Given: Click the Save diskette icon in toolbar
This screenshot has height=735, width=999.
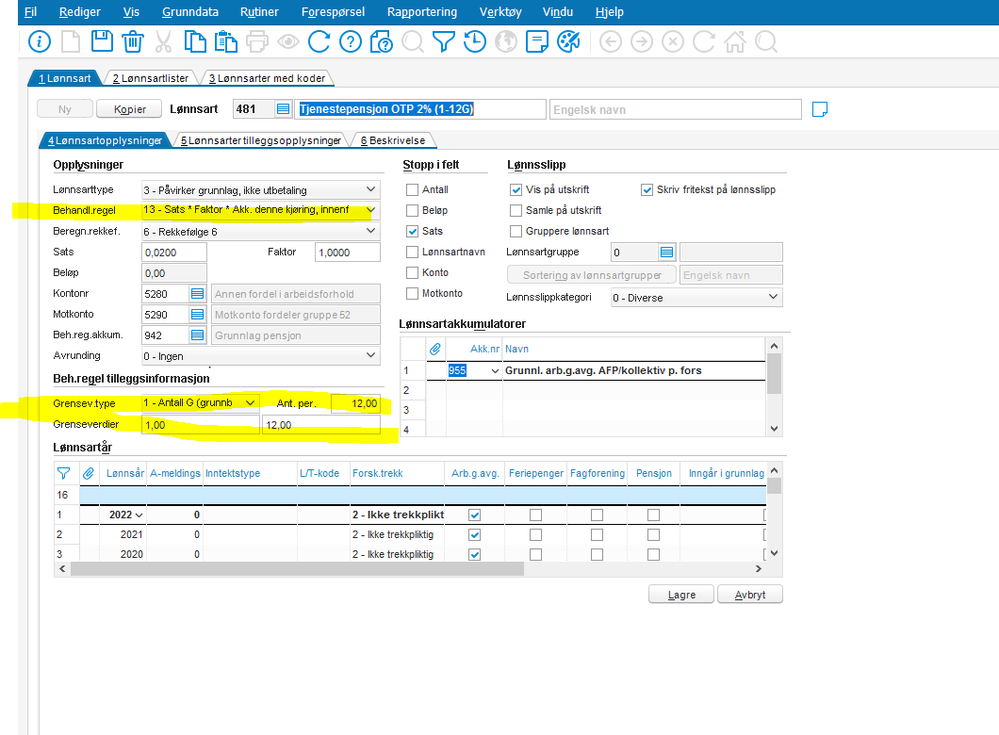Looking at the screenshot, I should coord(101,41).
